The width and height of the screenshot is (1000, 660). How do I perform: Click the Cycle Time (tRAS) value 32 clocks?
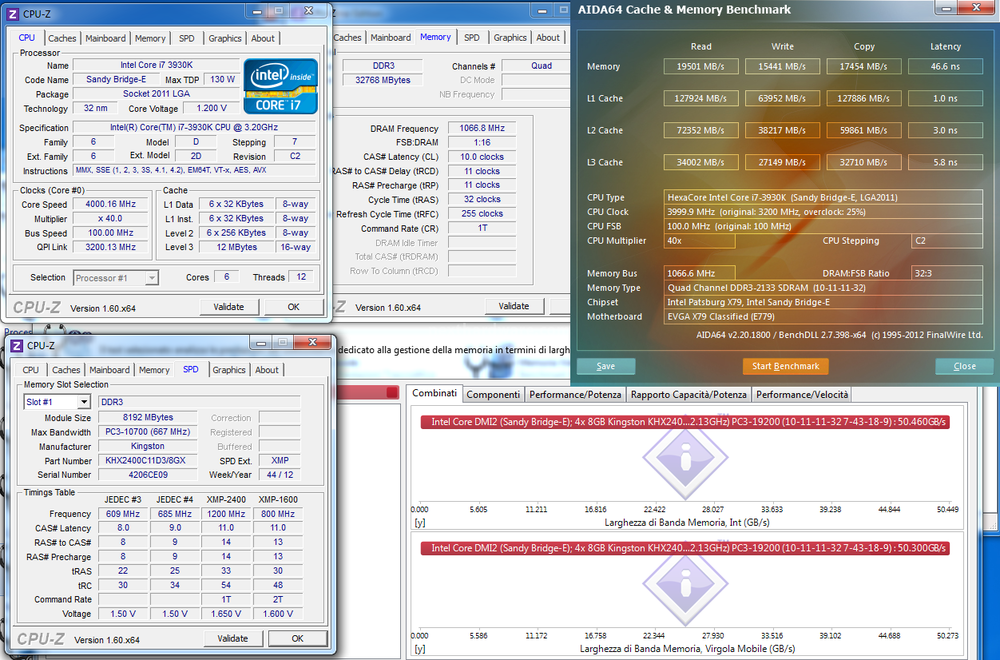point(482,200)
